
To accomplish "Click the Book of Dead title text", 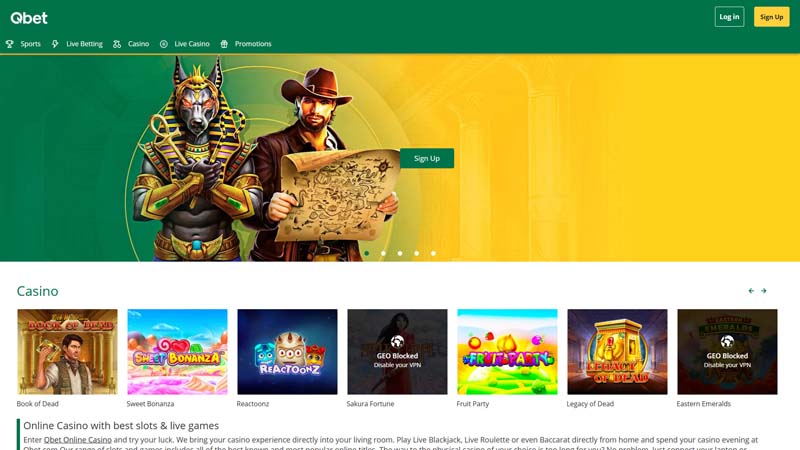I will click(38, 404).
